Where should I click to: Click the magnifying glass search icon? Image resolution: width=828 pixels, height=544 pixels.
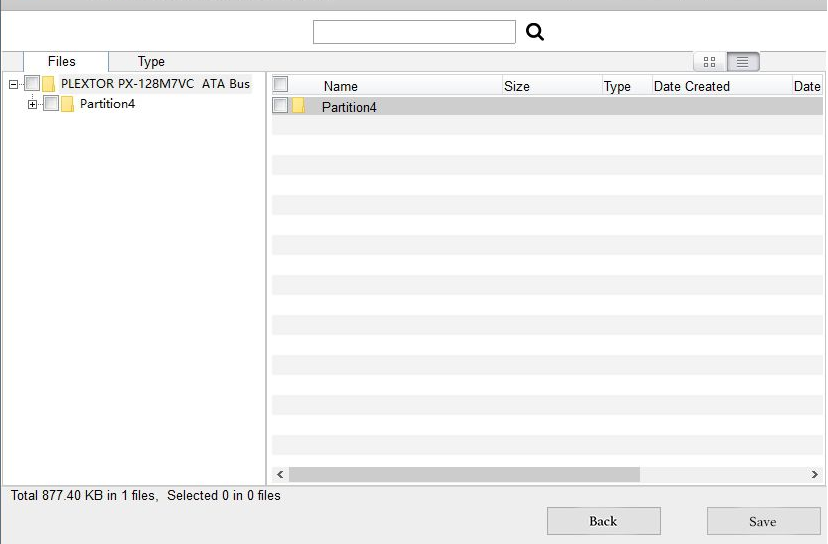[534, 32]
